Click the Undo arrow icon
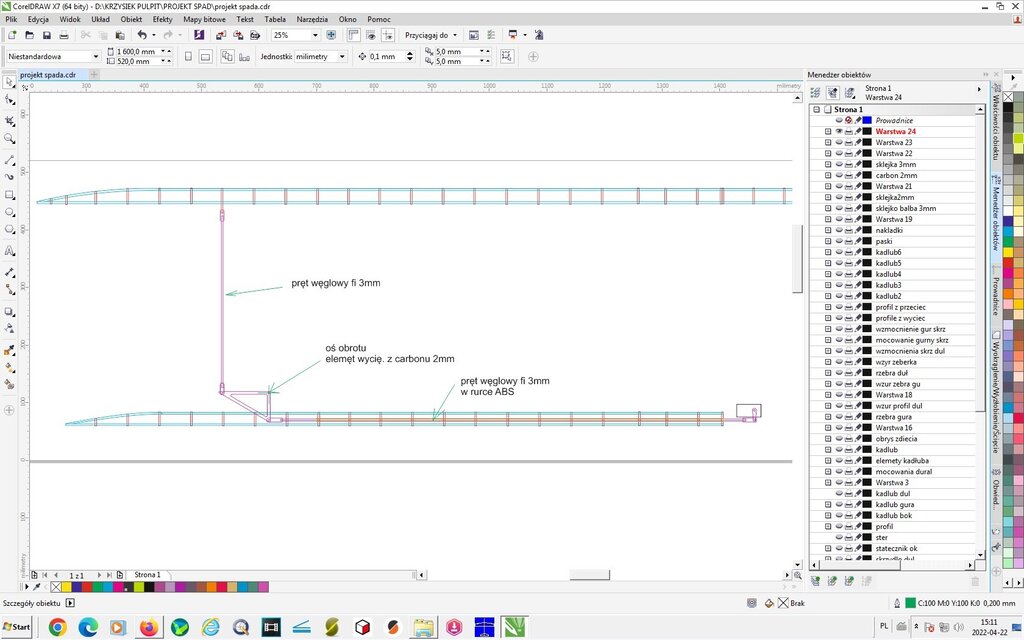 142,35
